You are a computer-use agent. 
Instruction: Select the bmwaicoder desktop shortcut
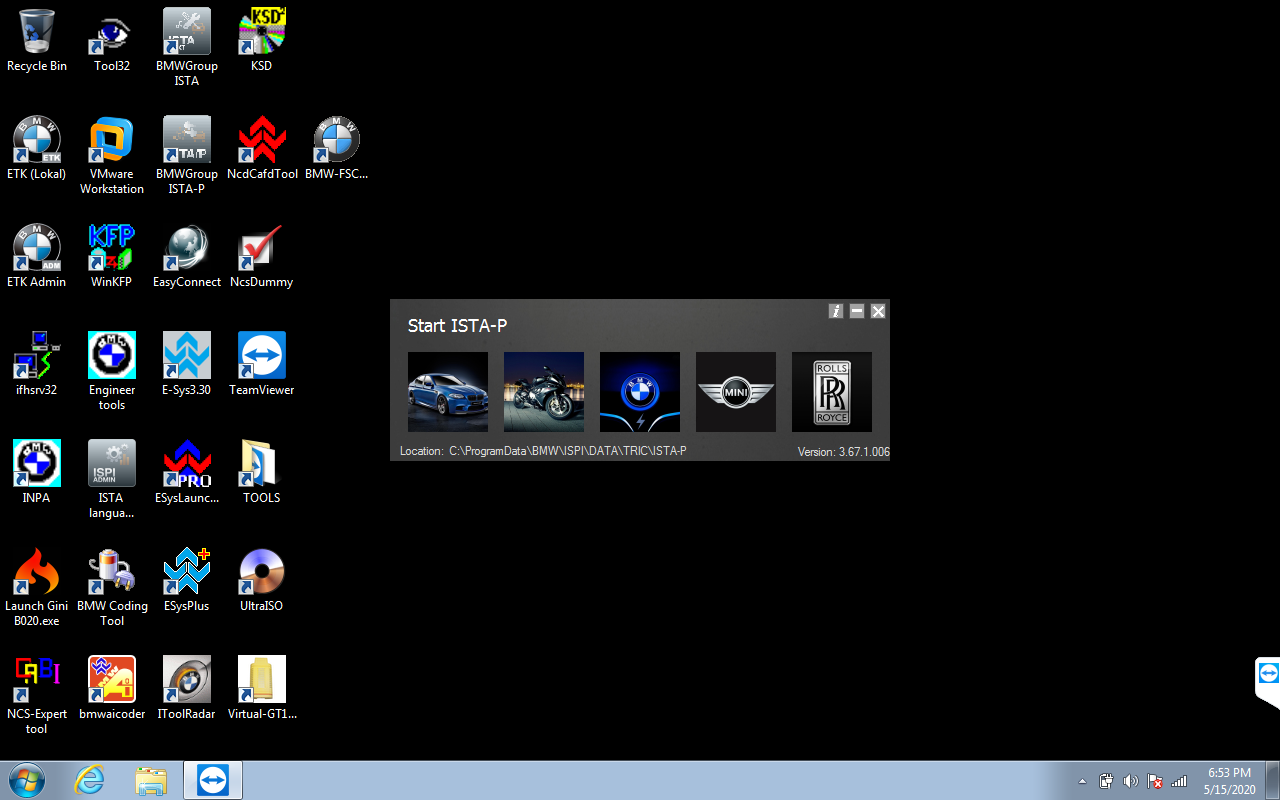112,688
